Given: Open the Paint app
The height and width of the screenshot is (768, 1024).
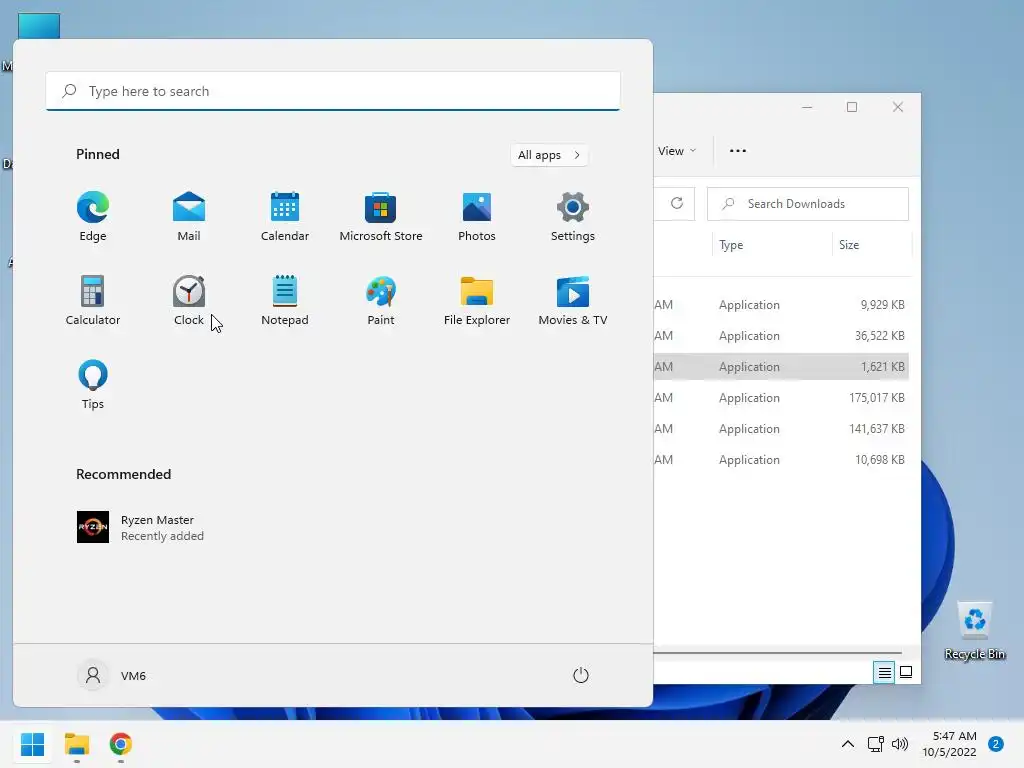Looking at the screenshot, I should point(381,301).
